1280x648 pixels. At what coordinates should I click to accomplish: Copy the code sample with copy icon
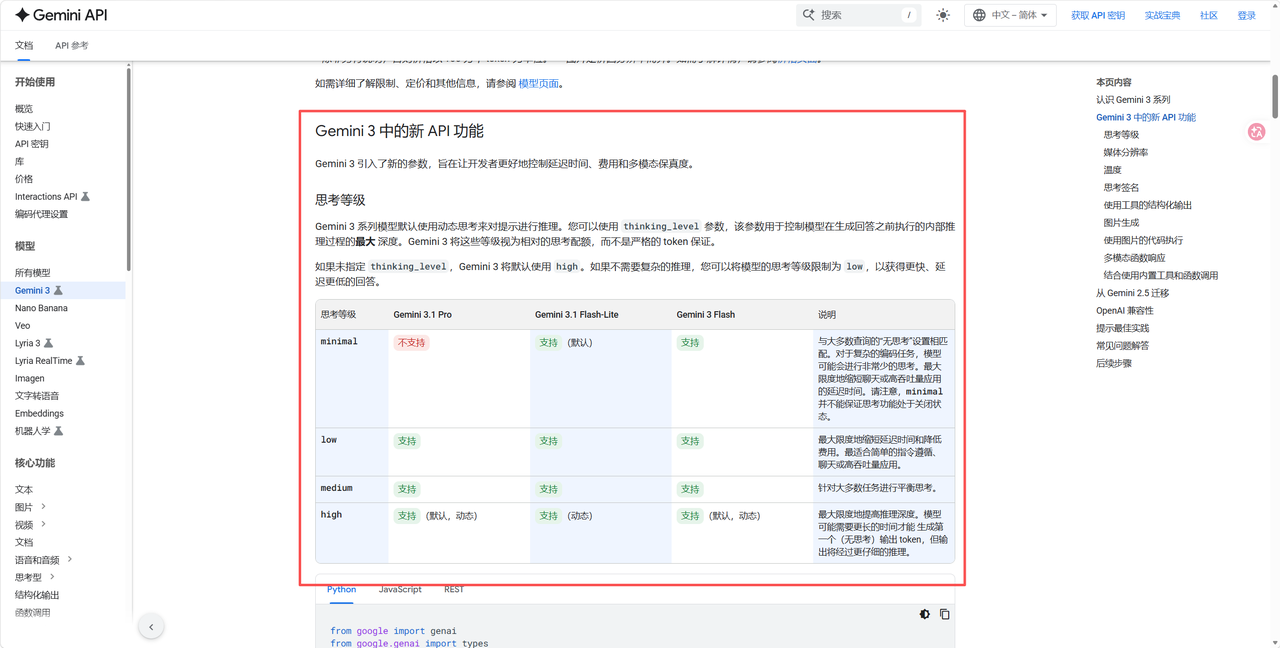pos(944,614)
